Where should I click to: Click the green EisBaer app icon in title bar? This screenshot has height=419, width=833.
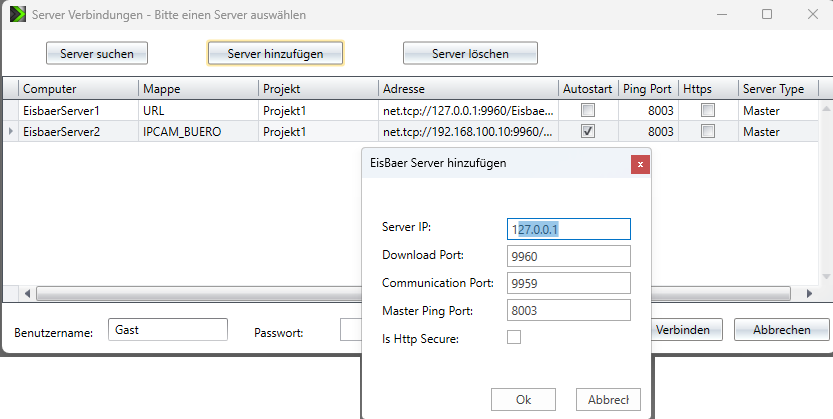18,14
